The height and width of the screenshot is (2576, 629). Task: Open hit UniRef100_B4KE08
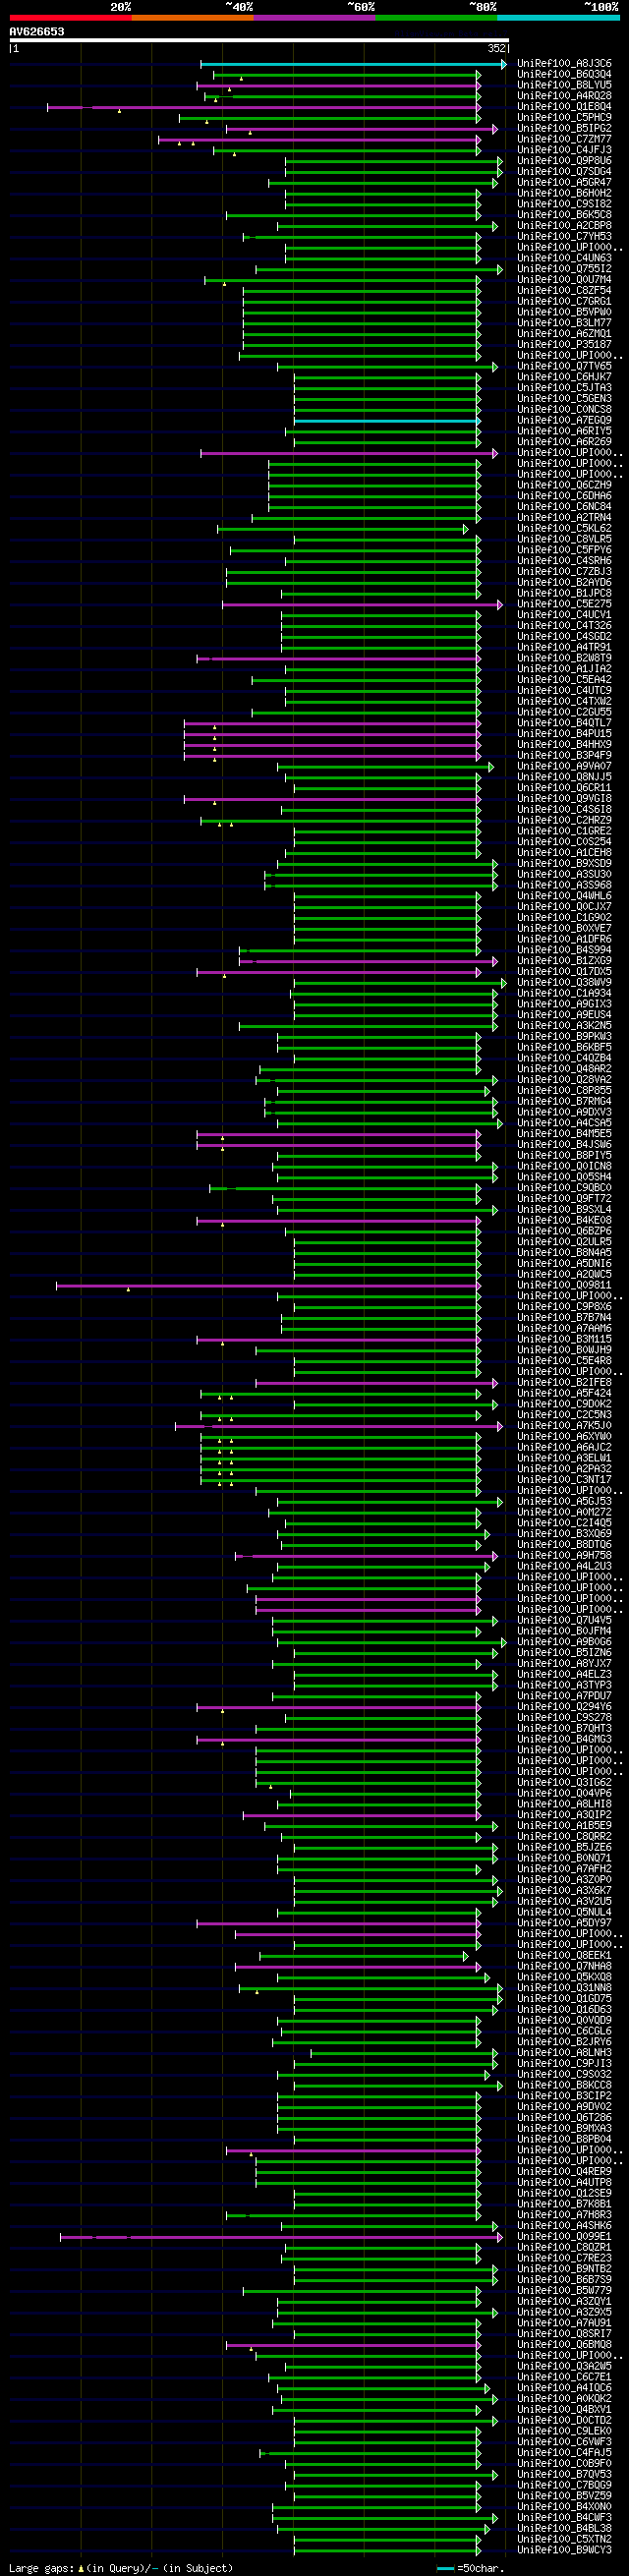565,1221
